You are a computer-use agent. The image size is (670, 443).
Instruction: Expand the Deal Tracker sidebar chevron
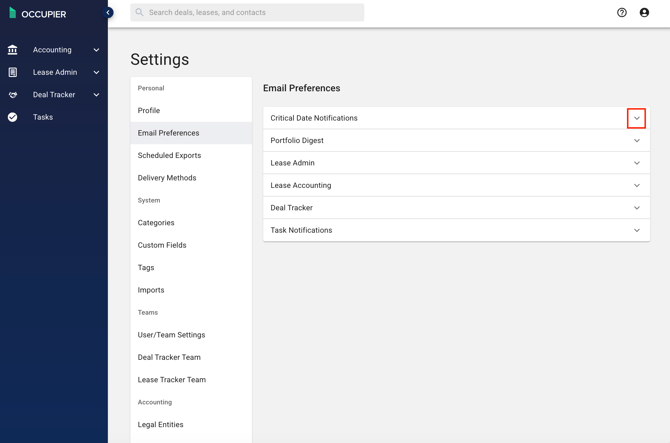click(97, 95)
